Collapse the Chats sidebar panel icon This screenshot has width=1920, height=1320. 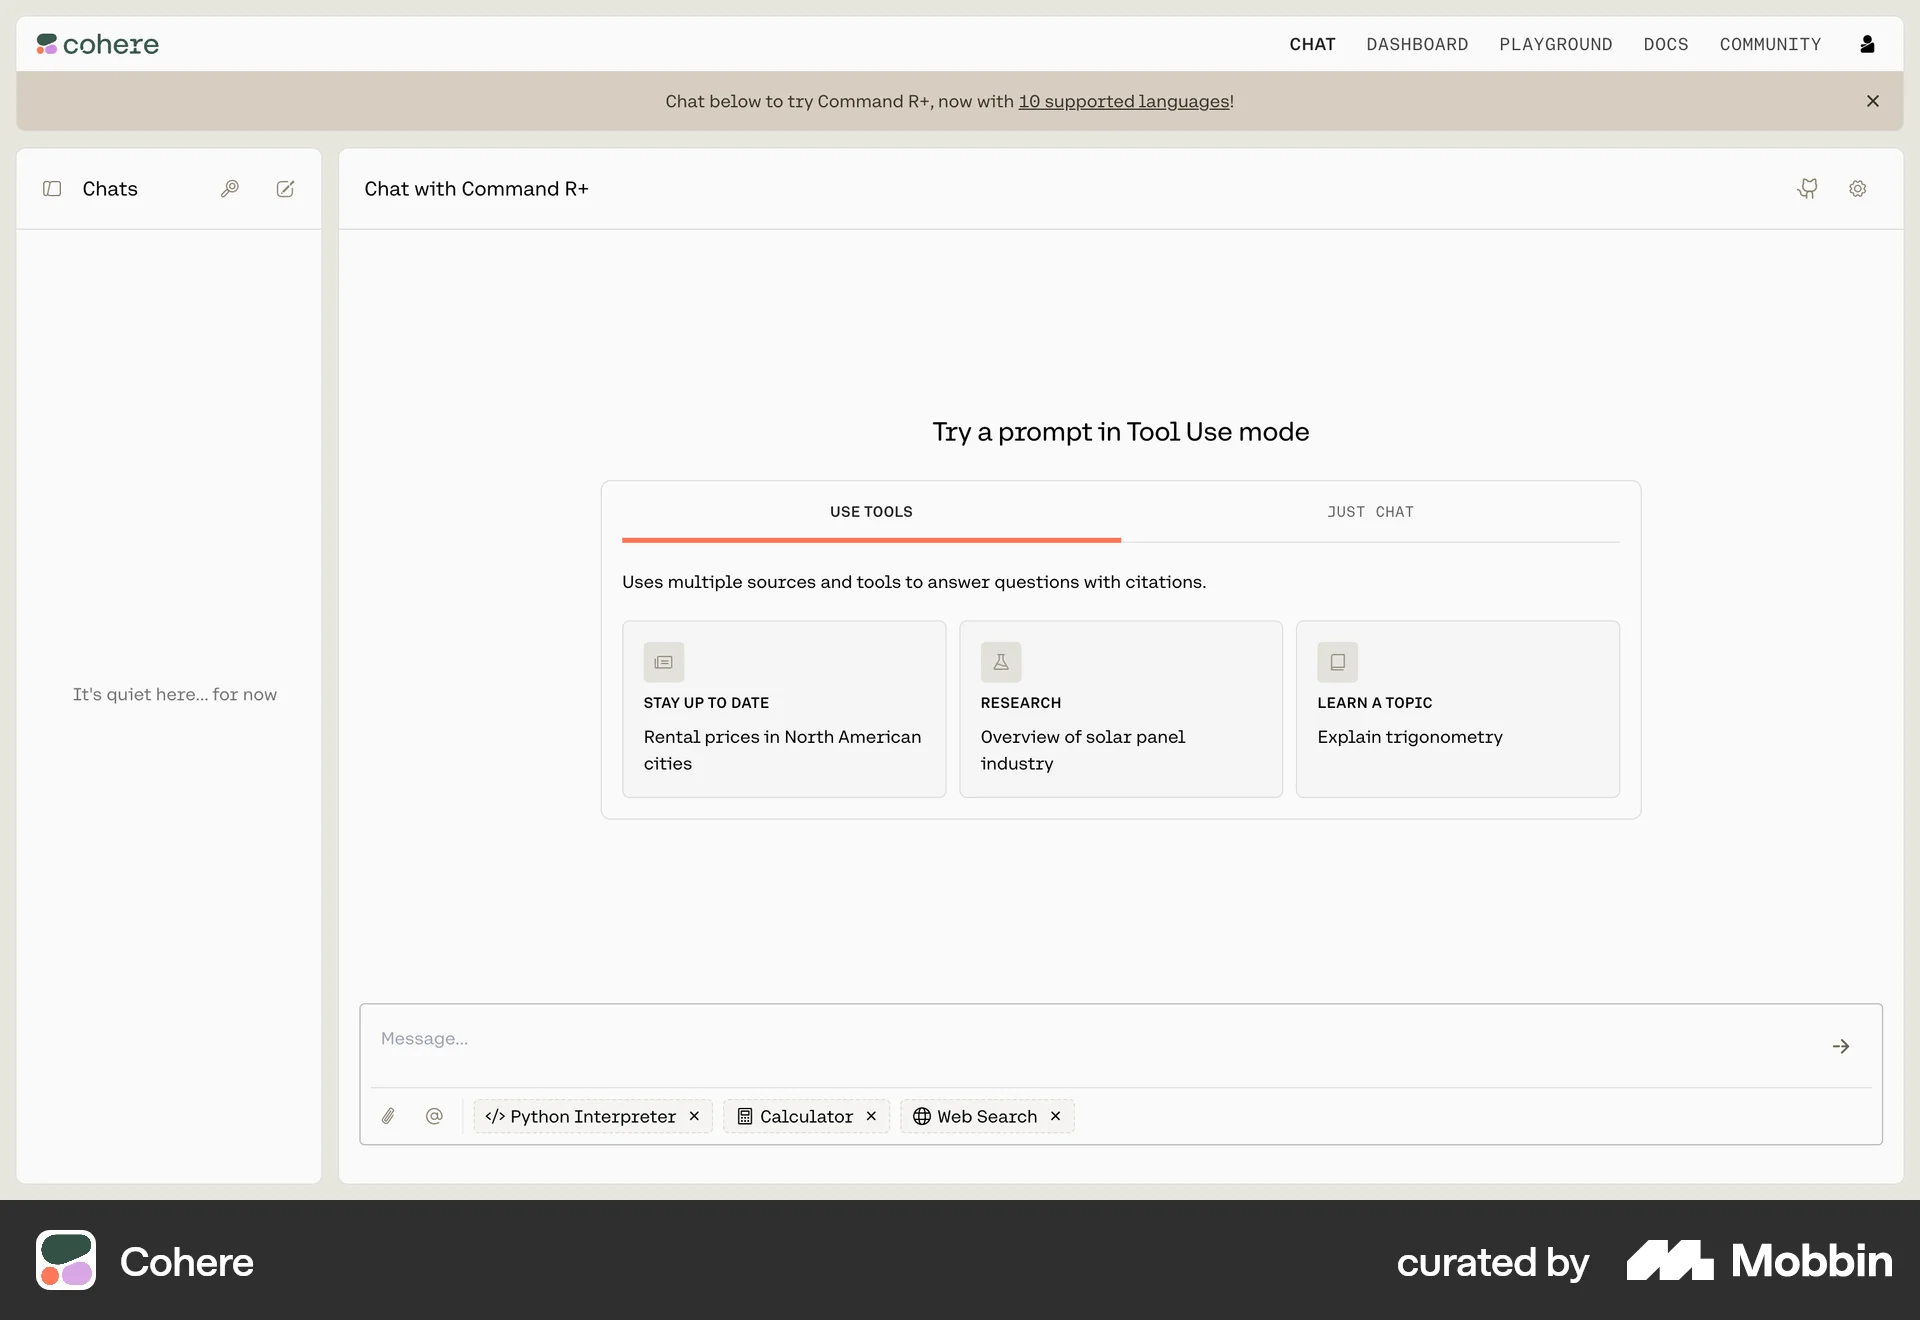[x=53, y=188]
